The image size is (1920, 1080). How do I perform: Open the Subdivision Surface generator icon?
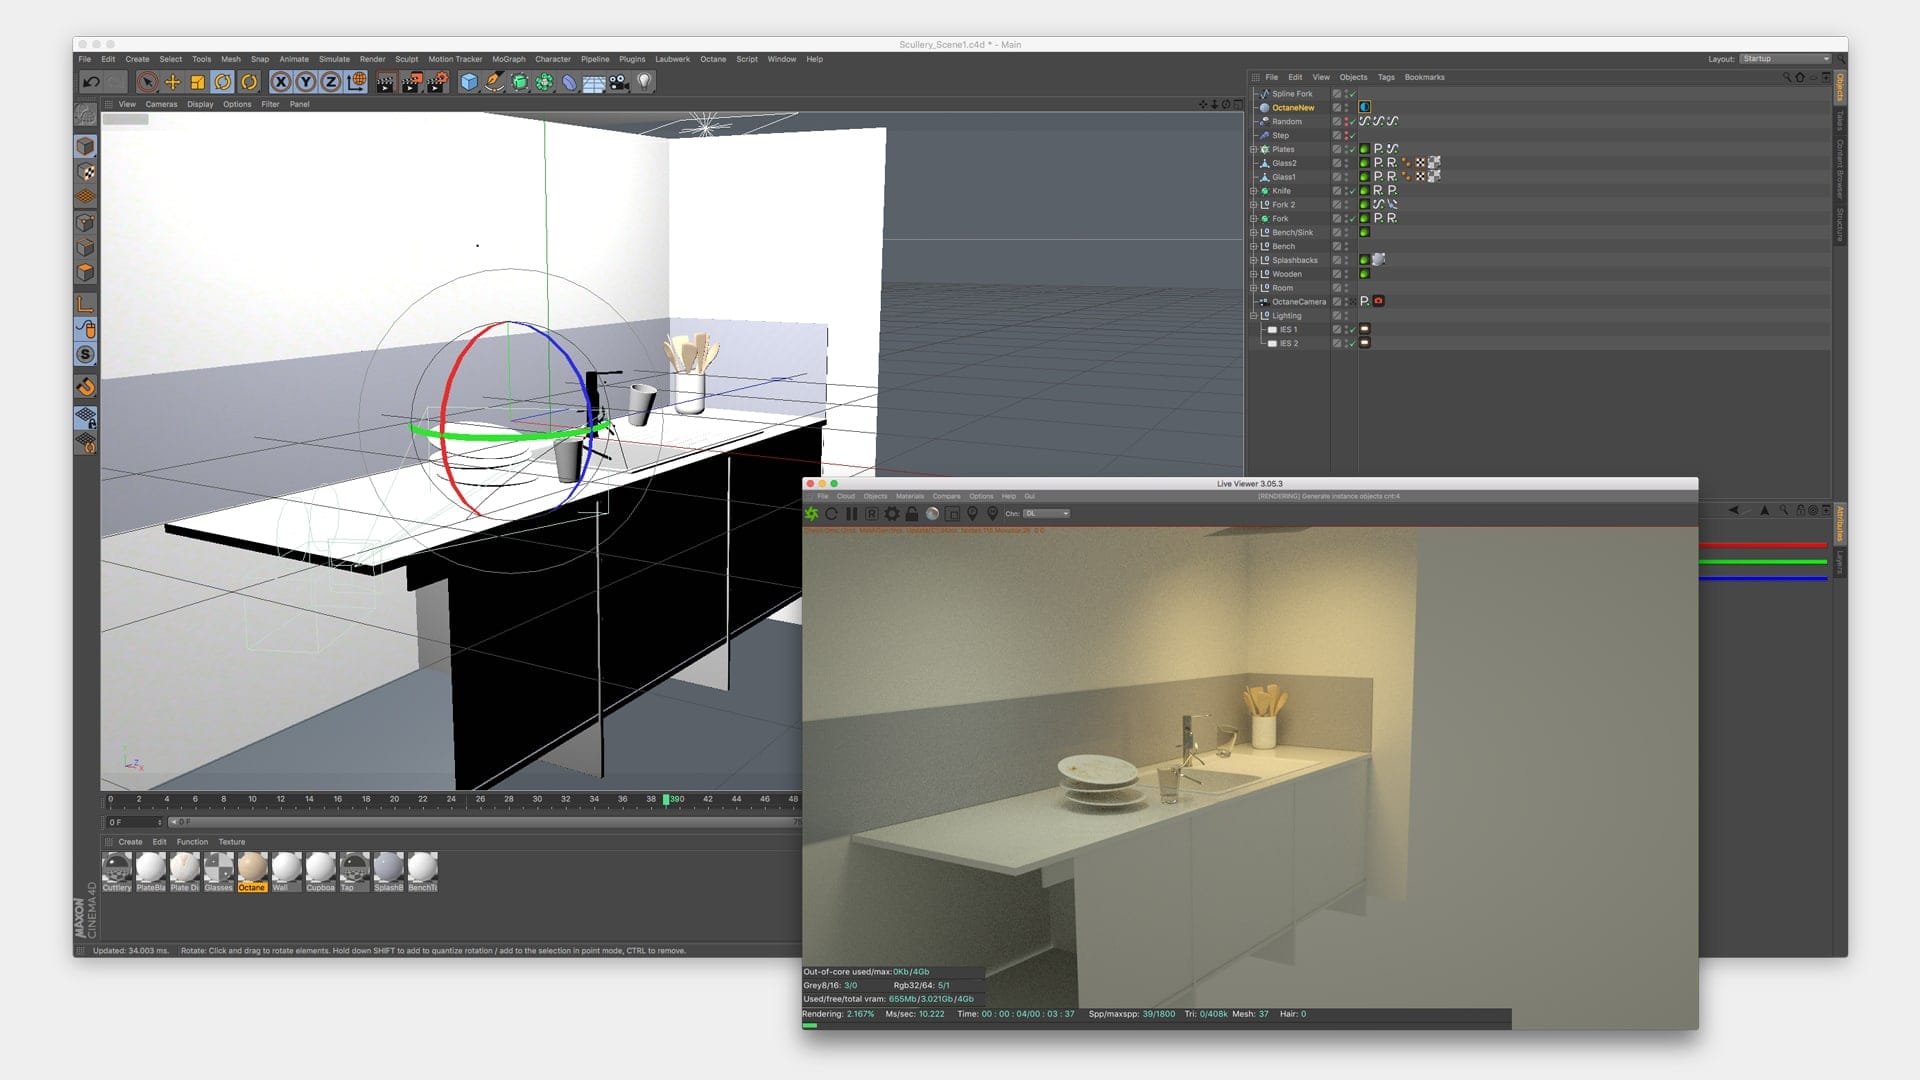click(519, 82)
